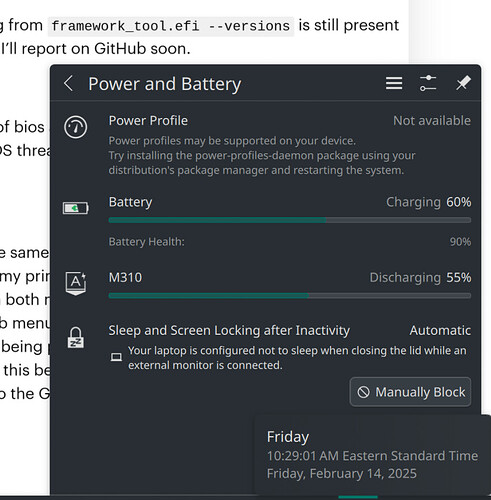The width and height of the screenshot is (491, 500).
Task: Open the hamburger menu in panel header
Action: [x=394, y=83]
